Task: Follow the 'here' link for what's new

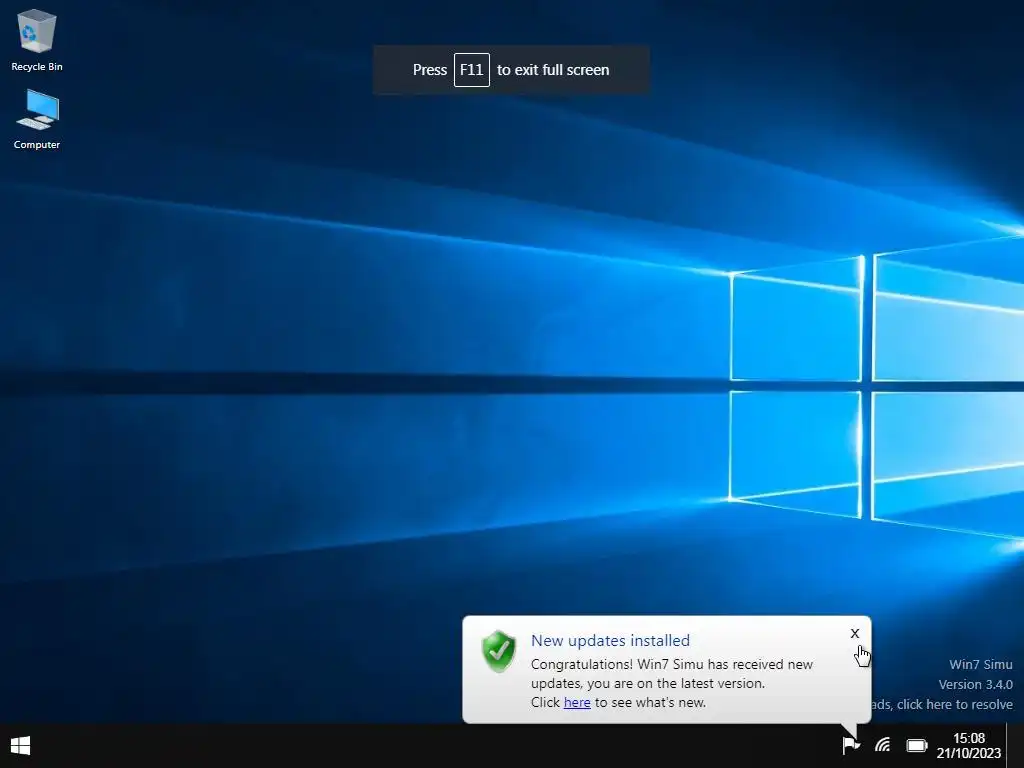Action: pyautogui.click(x=577, y=703)
